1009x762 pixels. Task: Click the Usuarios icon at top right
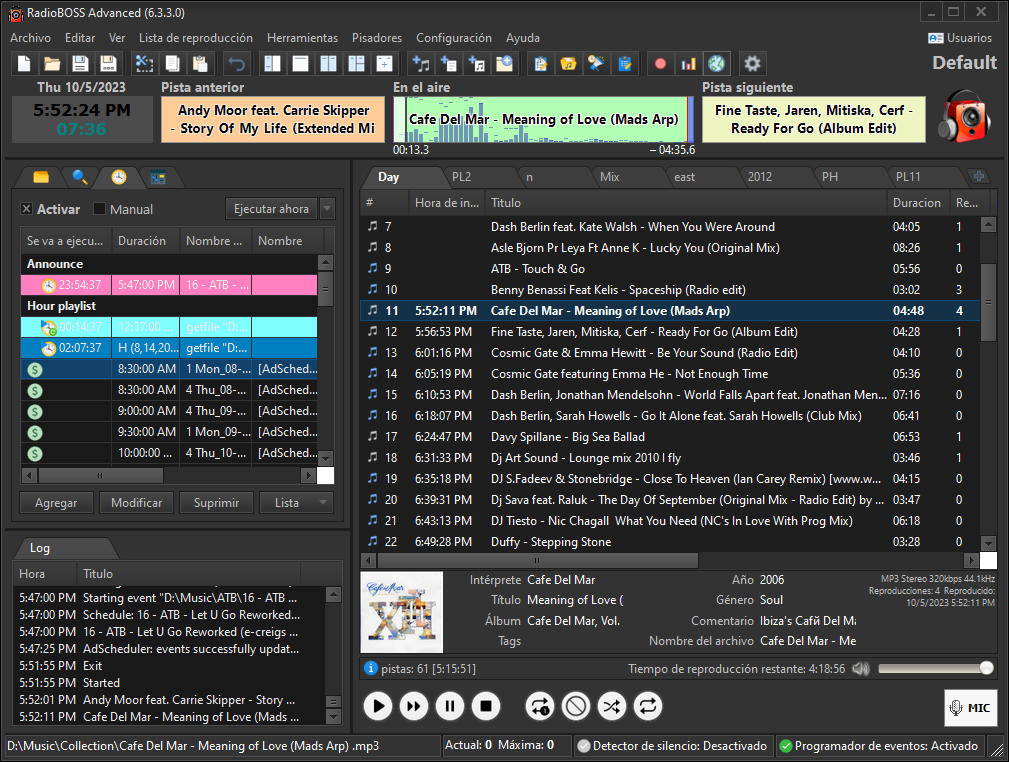[936, 38]
